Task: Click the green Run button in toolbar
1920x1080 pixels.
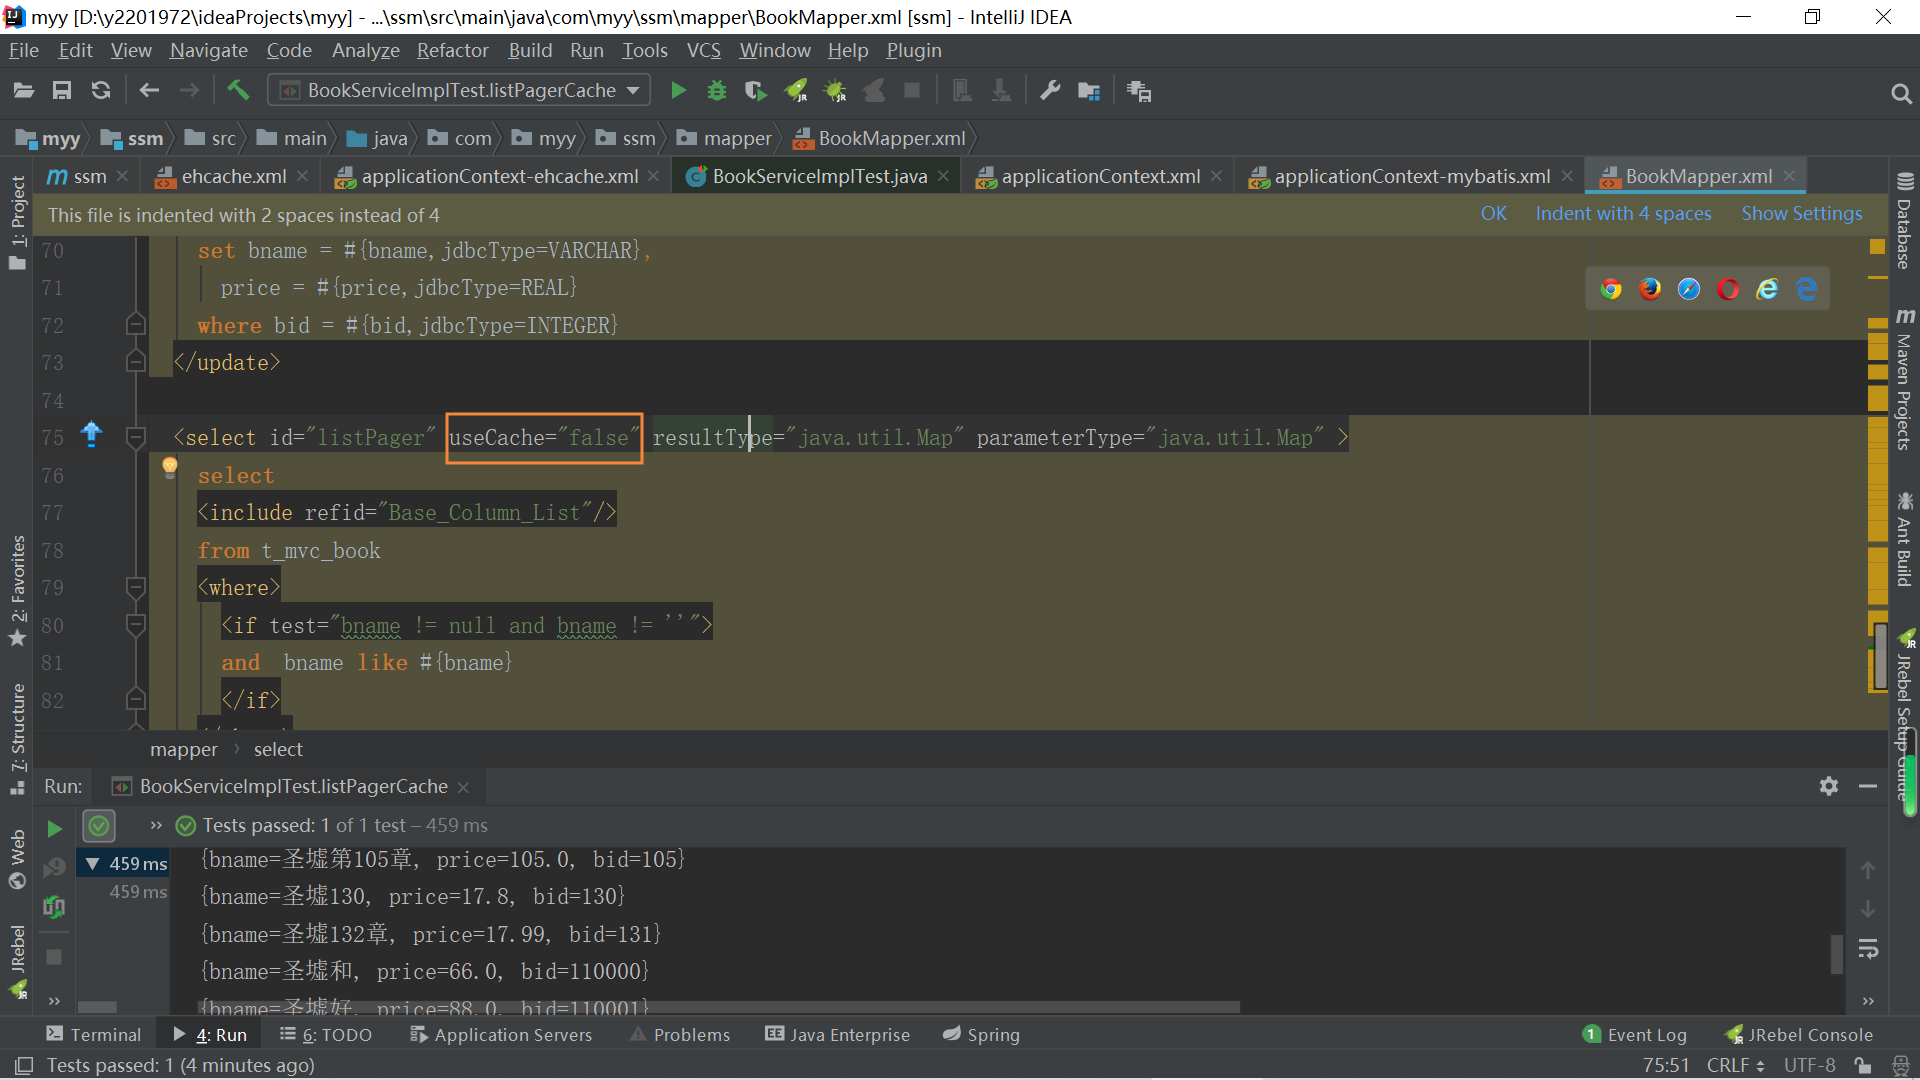Action: coord(678,91)
